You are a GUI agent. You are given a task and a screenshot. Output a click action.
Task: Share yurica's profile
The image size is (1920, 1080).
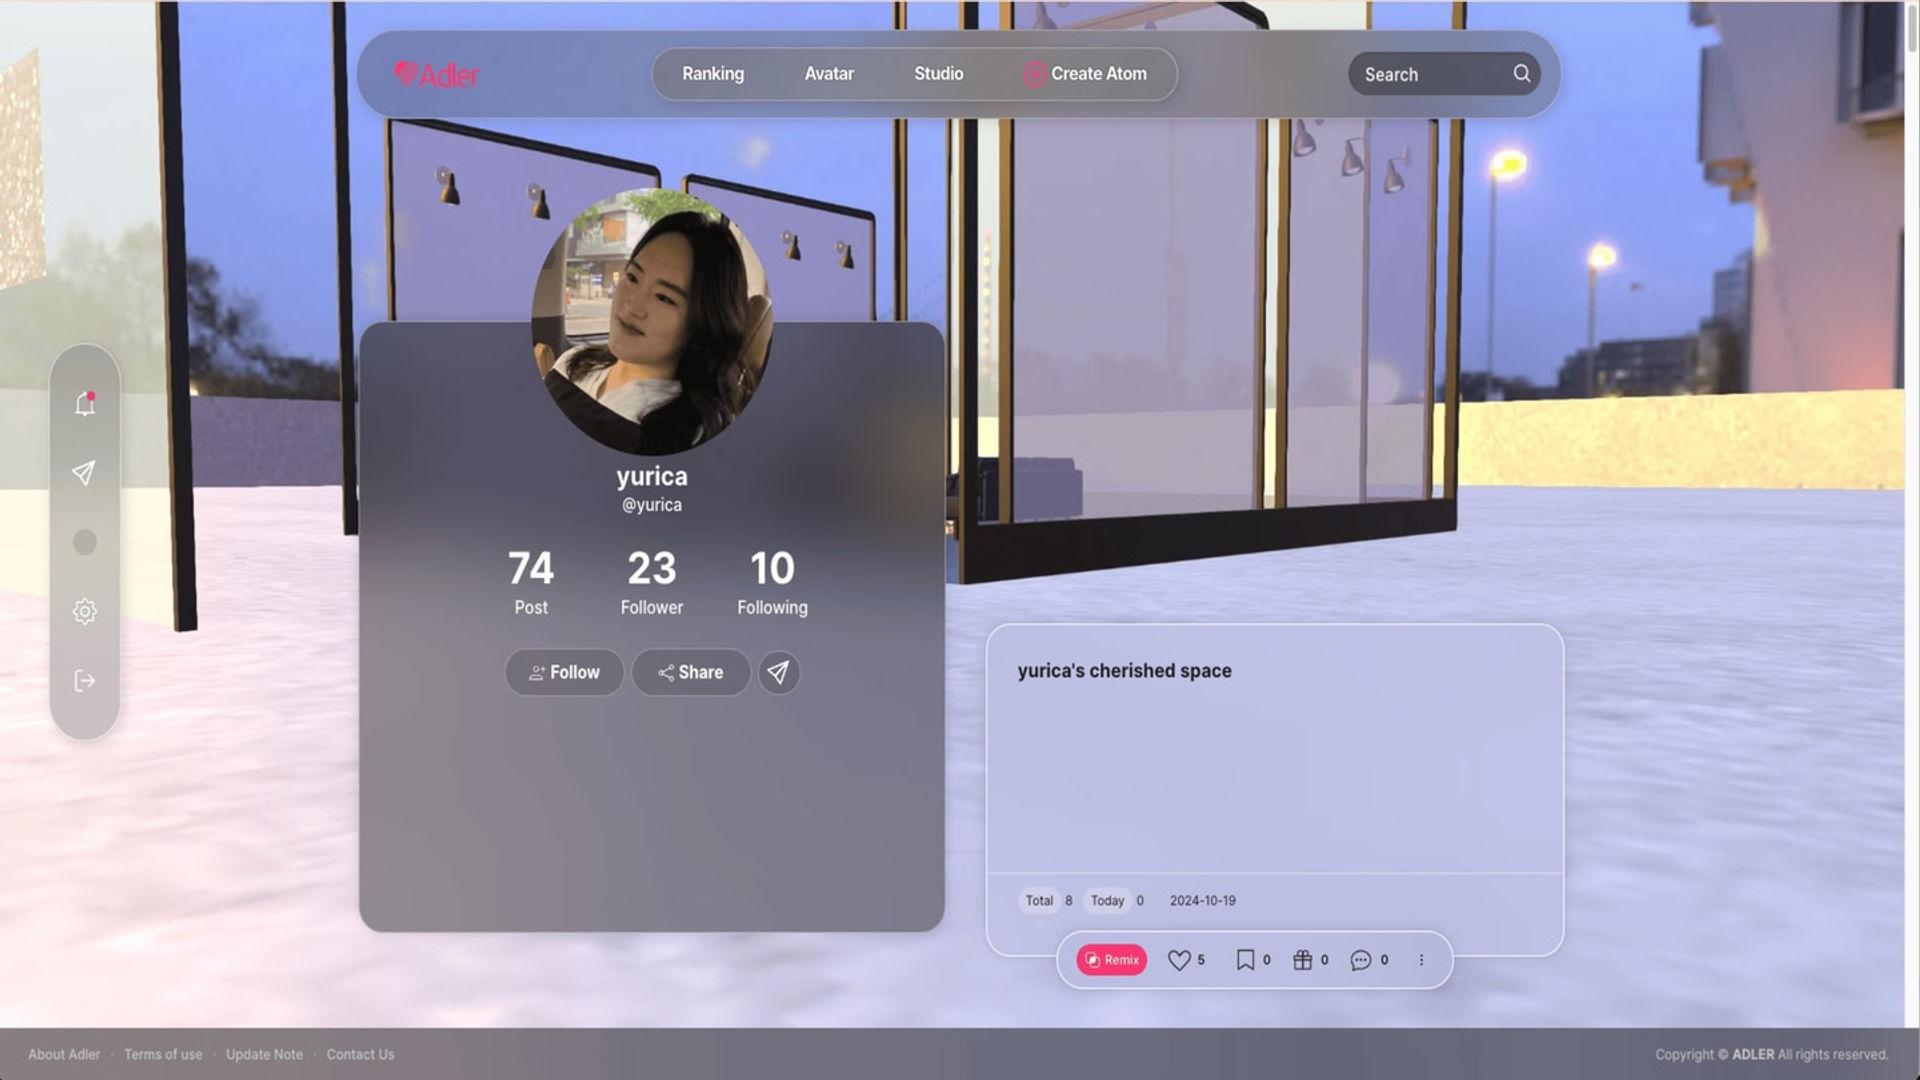point(690,672)
